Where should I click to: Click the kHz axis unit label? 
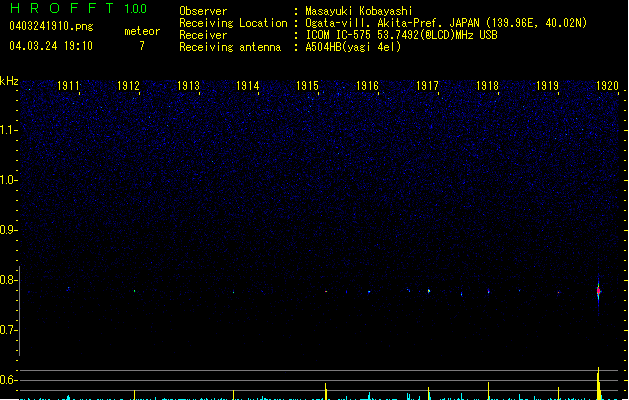pyautogui.click(x=9, y=80)
